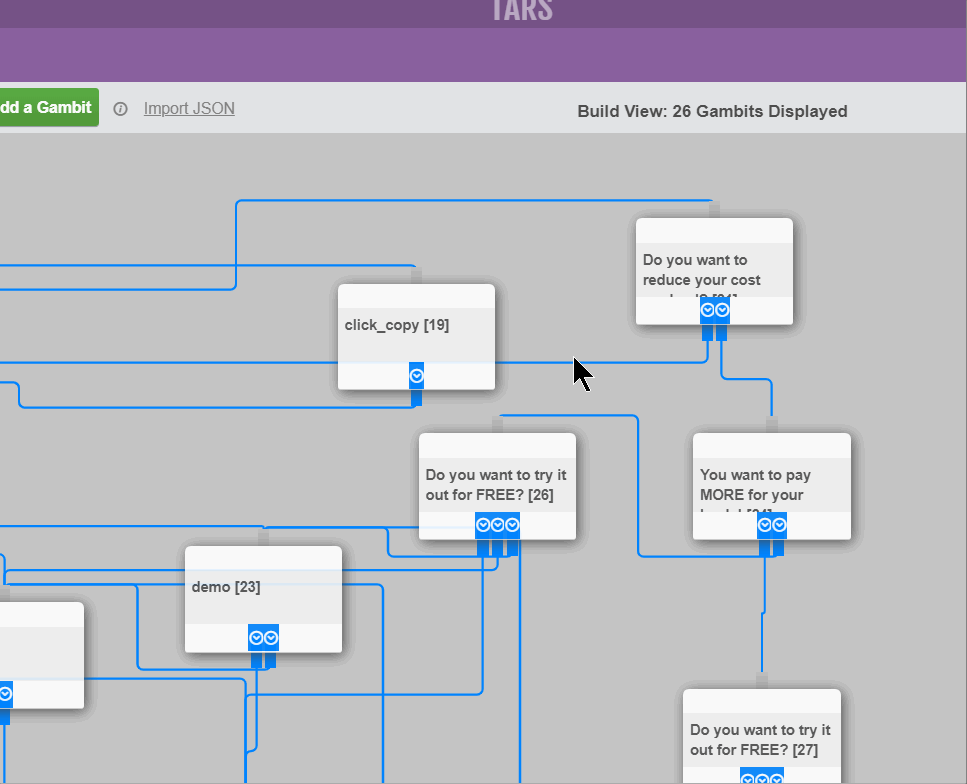
Task: Click third chevron on FREE? [26] gambit
Action: point(512,525)
